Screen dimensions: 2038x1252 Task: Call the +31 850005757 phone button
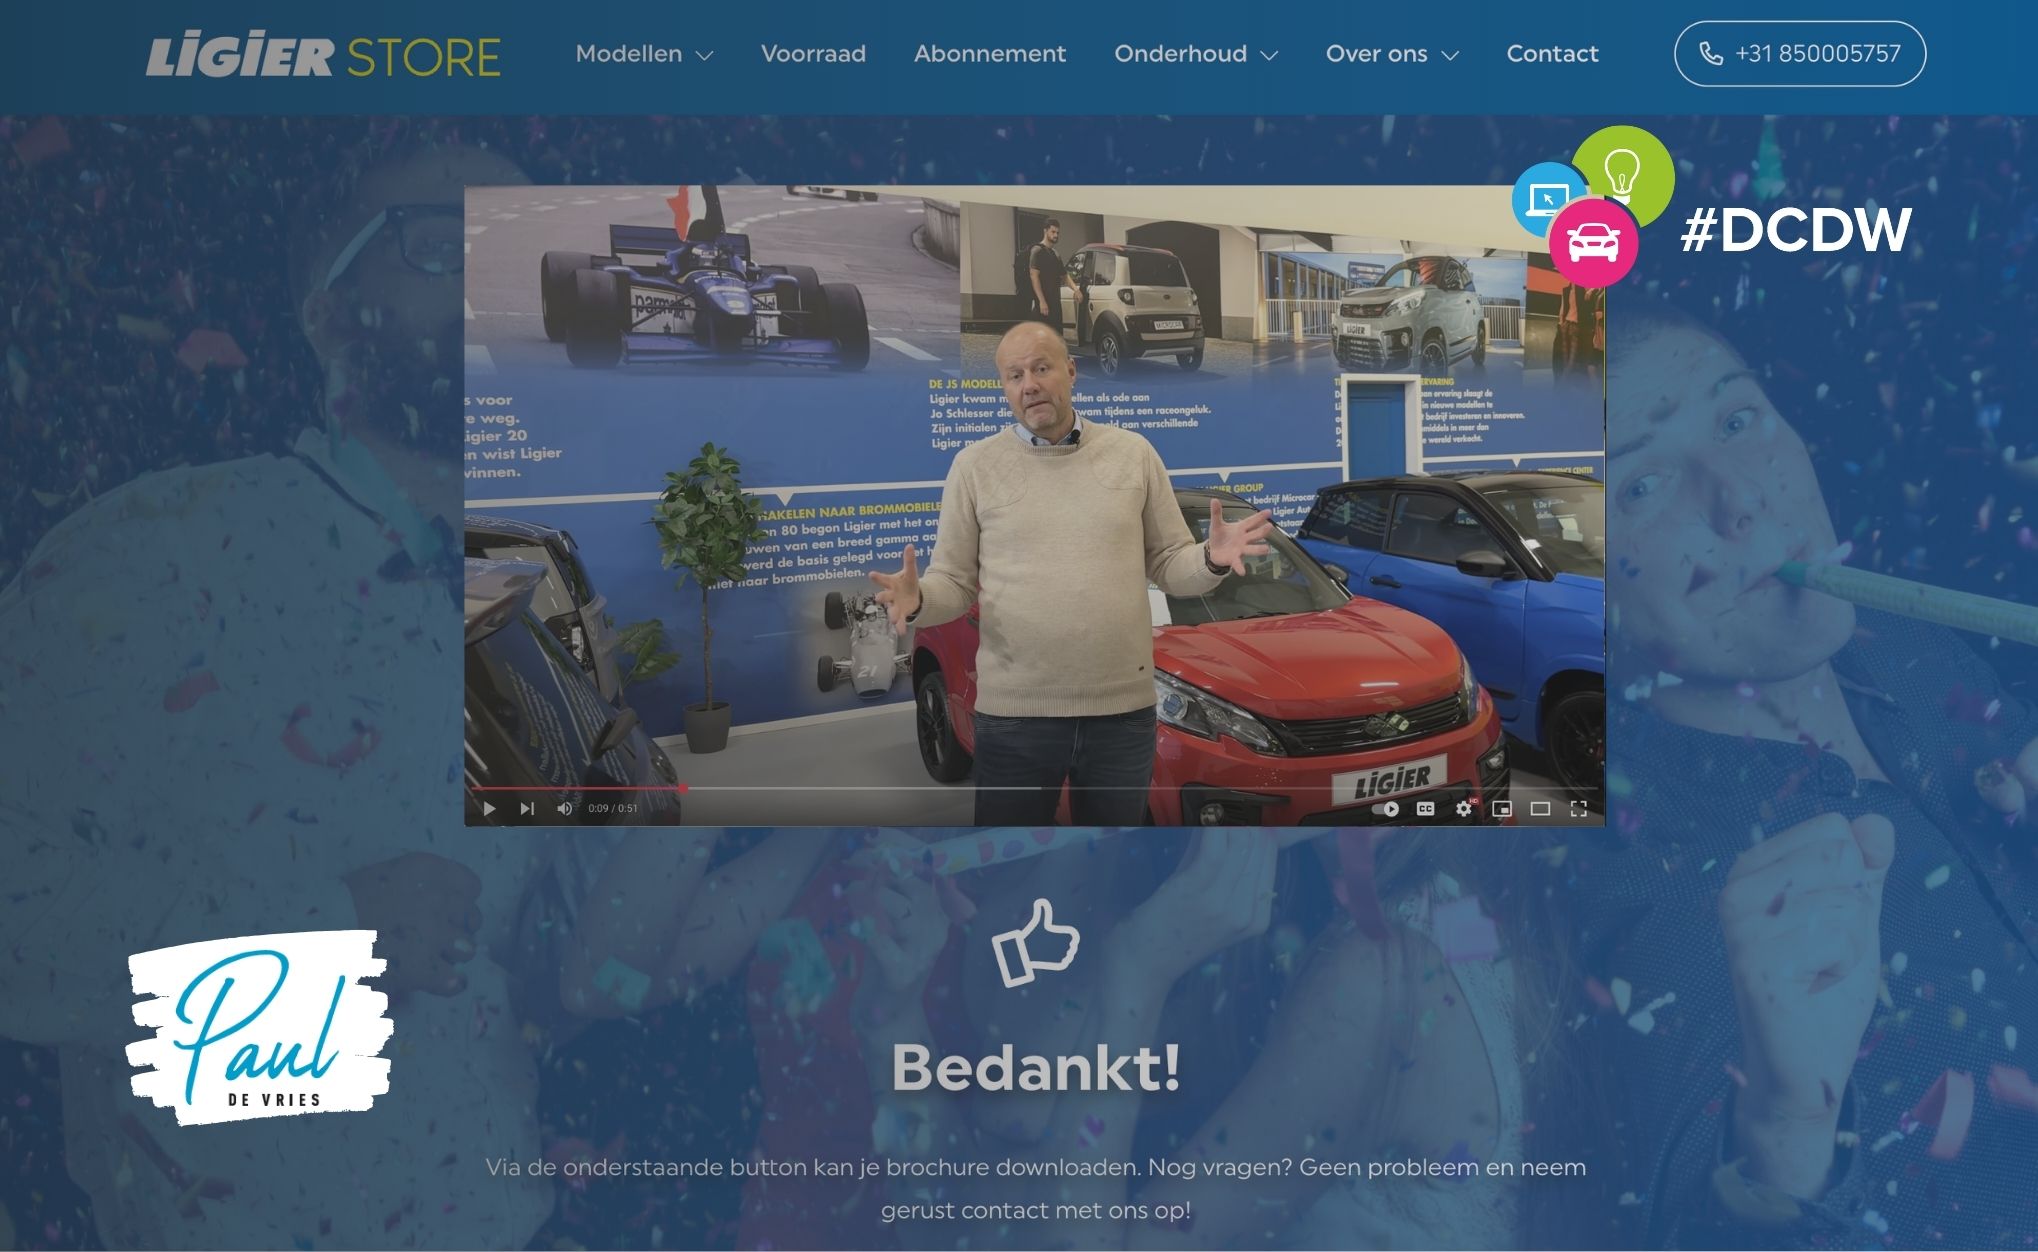click(1800, 54)
